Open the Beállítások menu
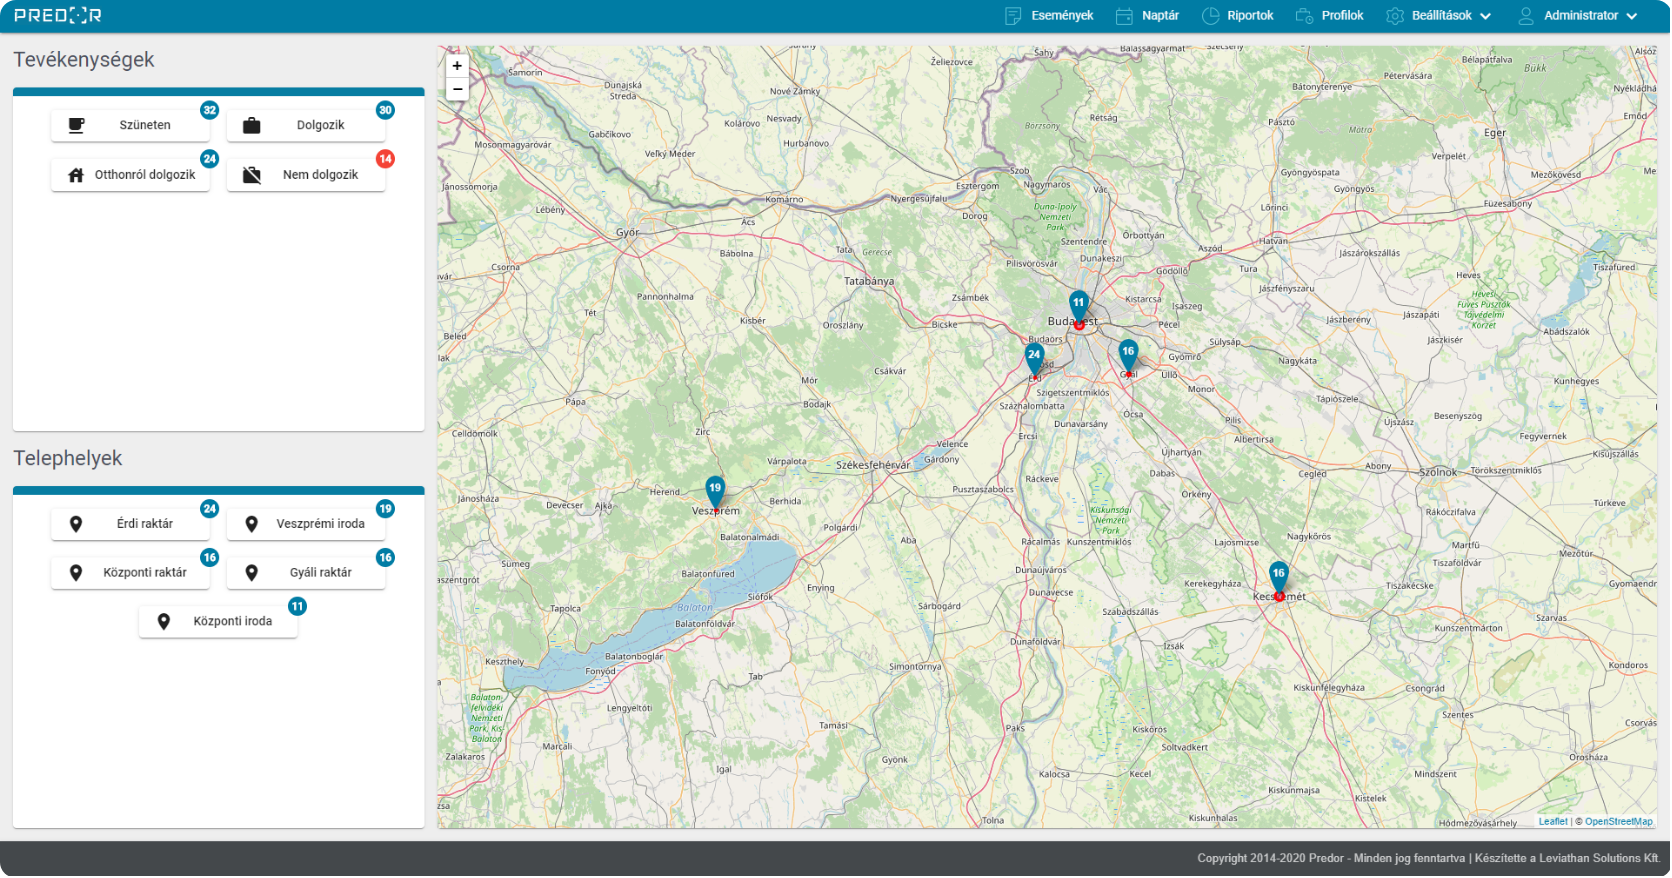Image resolution: width=1672 pixels, height=878 pixels. [x=1439, y=16]
